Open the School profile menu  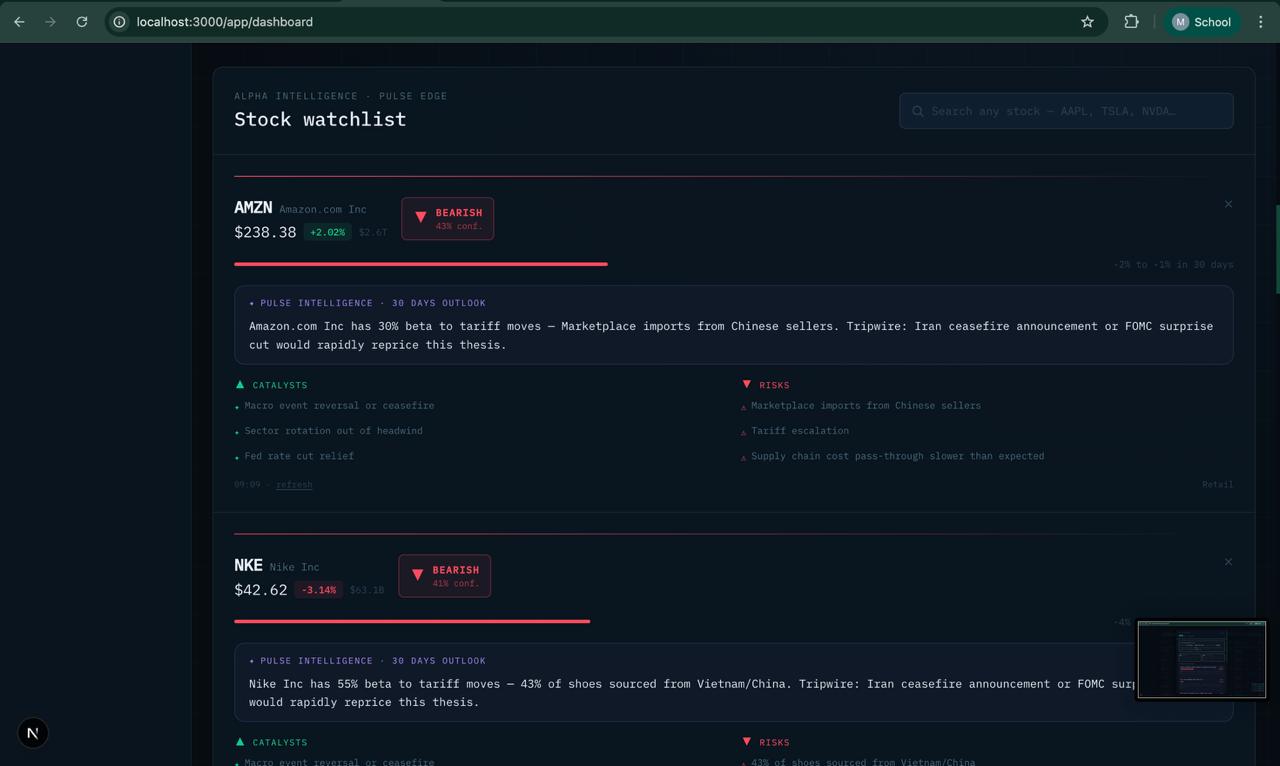point(1201,21)
